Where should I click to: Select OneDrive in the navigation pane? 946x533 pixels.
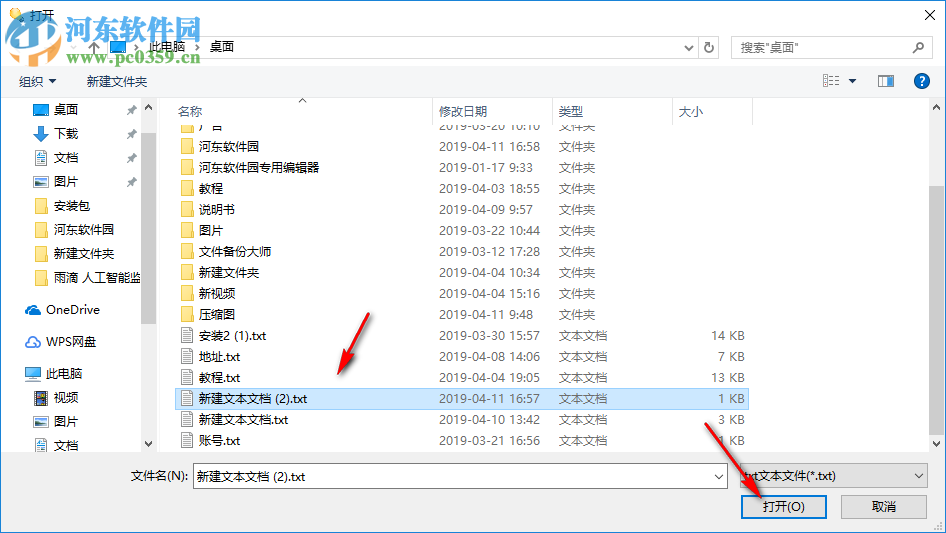pos(72,310)
